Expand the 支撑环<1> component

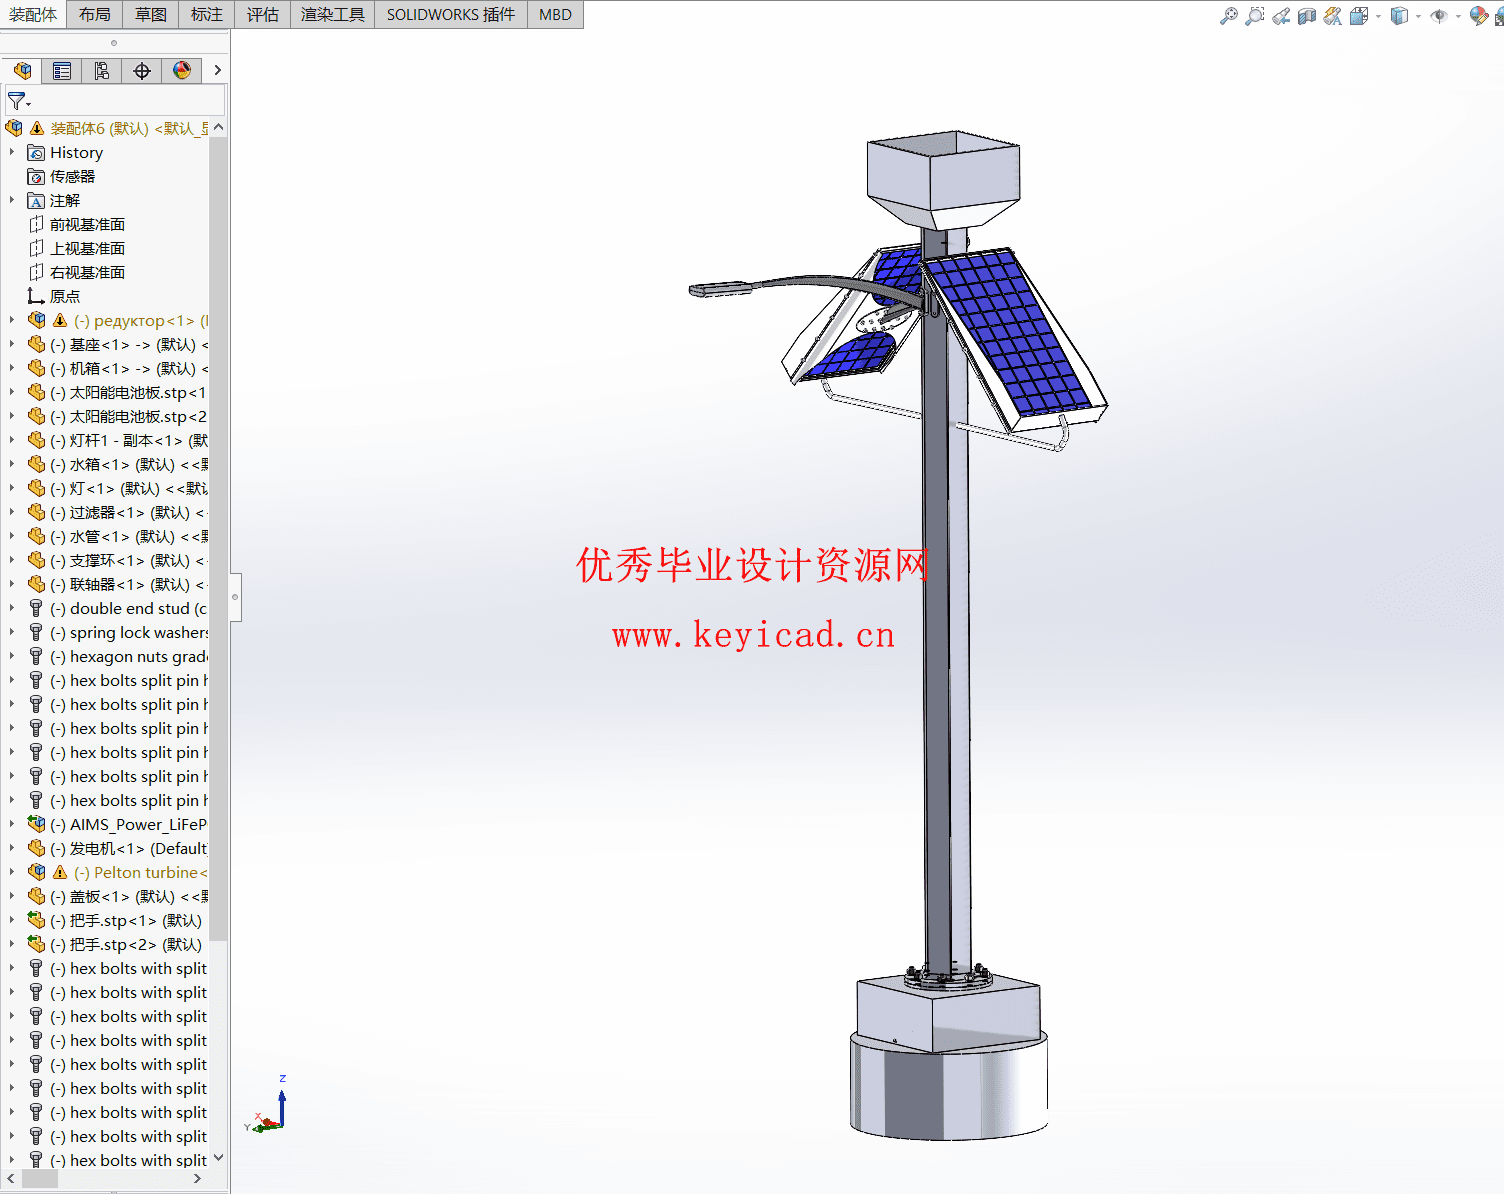coord(12,560)
